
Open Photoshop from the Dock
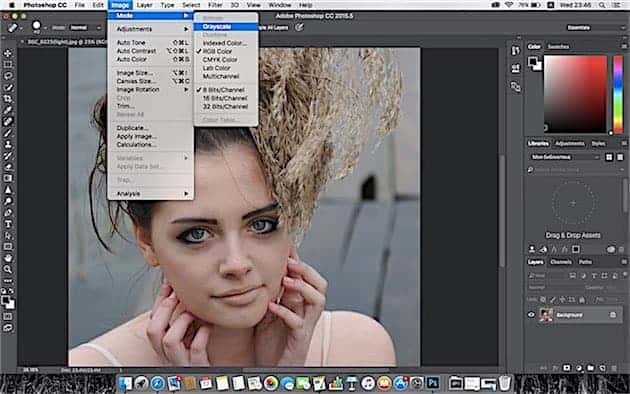(433, 383)
